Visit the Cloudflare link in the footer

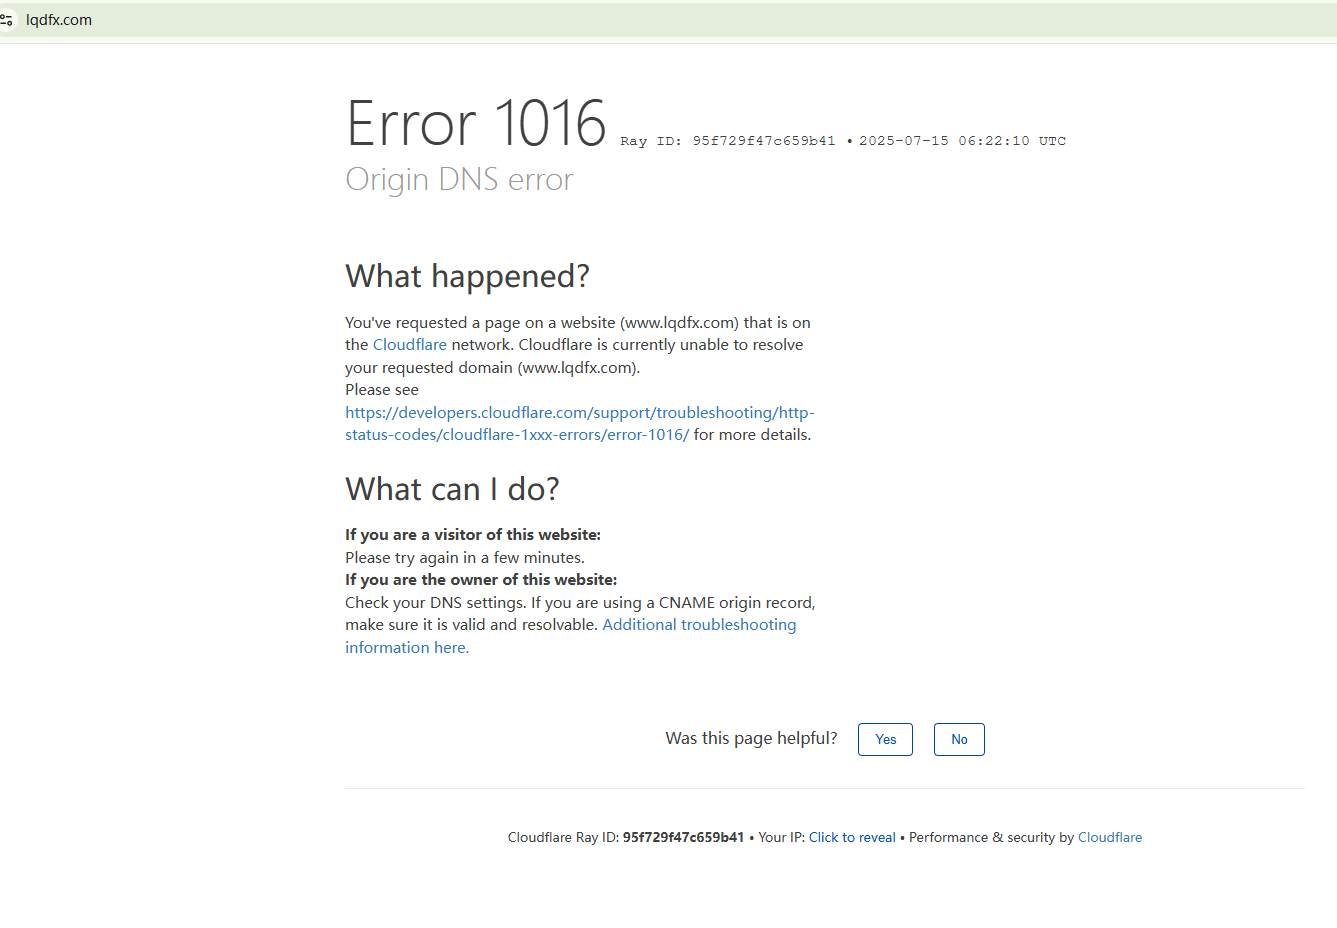(x=1110, y=838)
